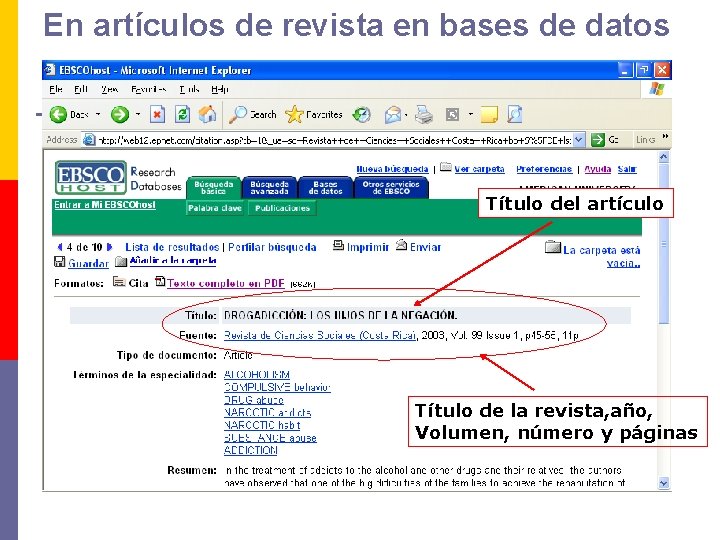The image size is (720, 540).
Task: Switch to Búsqueda básica tab
Action: [x=214, y=188]
